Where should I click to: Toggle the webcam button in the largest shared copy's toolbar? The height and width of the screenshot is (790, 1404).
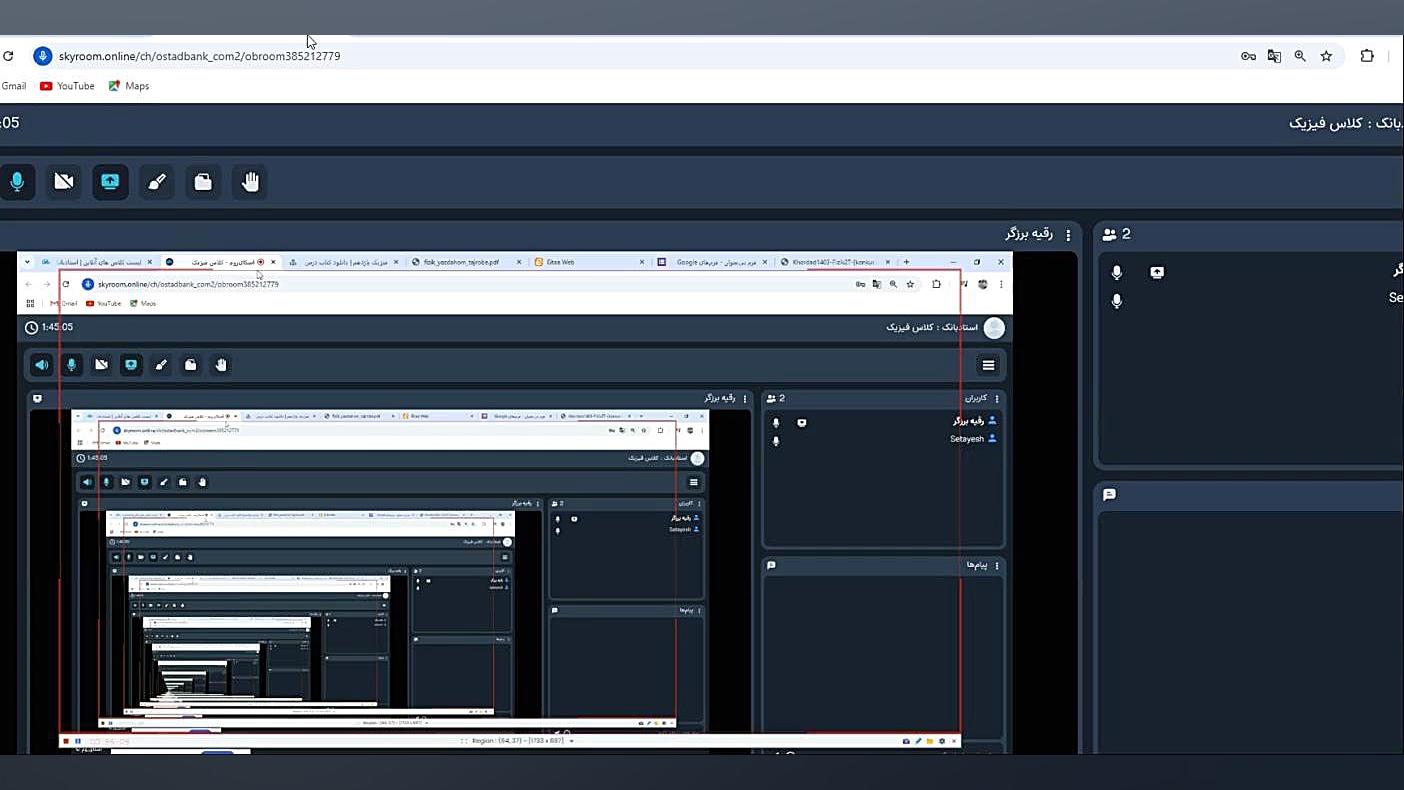[101, 365]
